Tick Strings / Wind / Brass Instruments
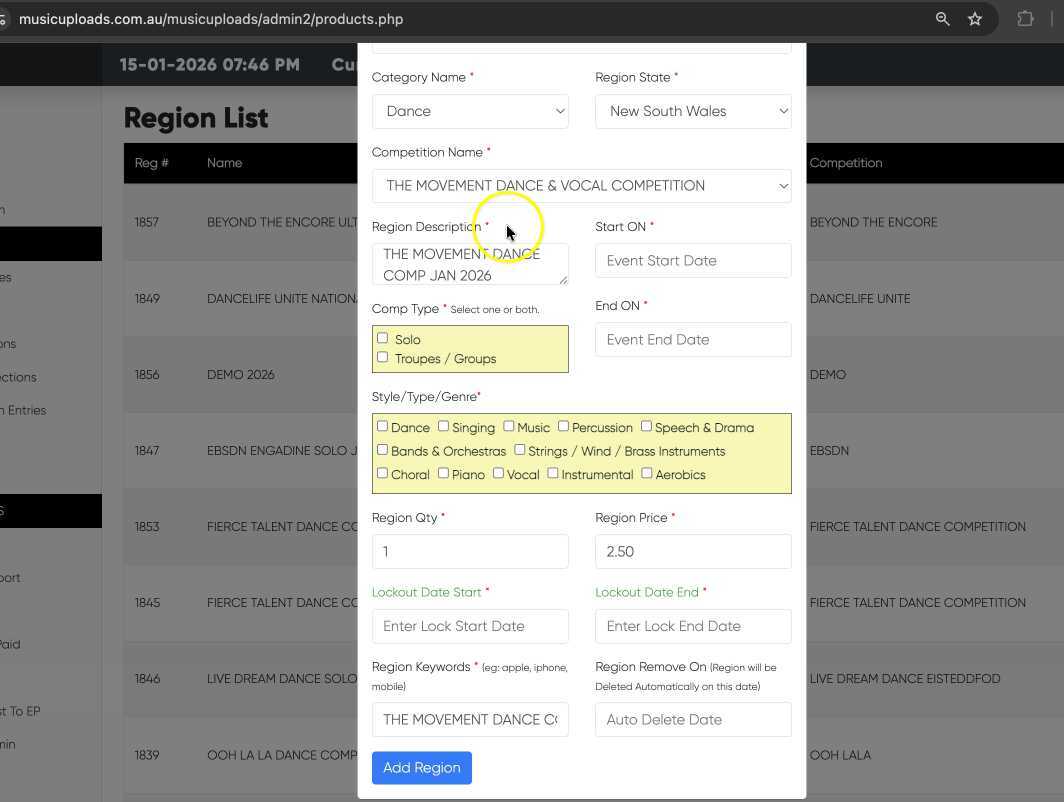The height and width of the screenshot is (802, 1064). (520, 450)
